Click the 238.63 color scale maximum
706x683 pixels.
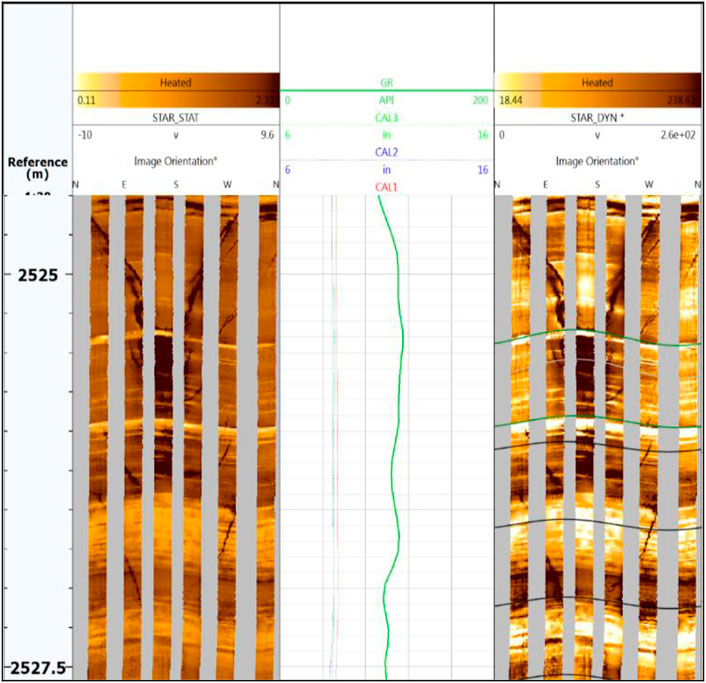click(683, 100)
